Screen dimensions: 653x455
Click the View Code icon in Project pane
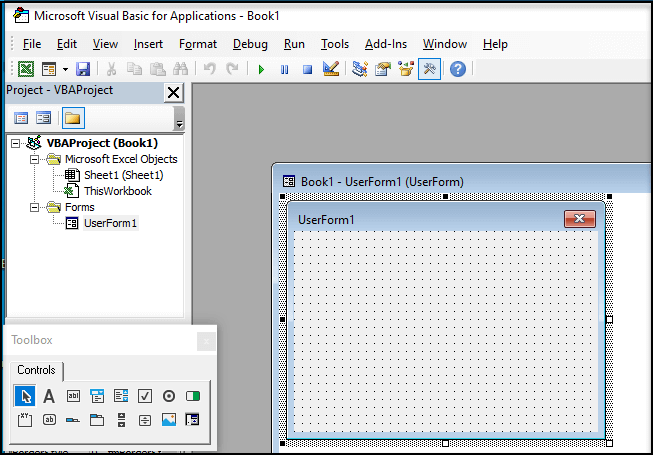coord(21,118)
